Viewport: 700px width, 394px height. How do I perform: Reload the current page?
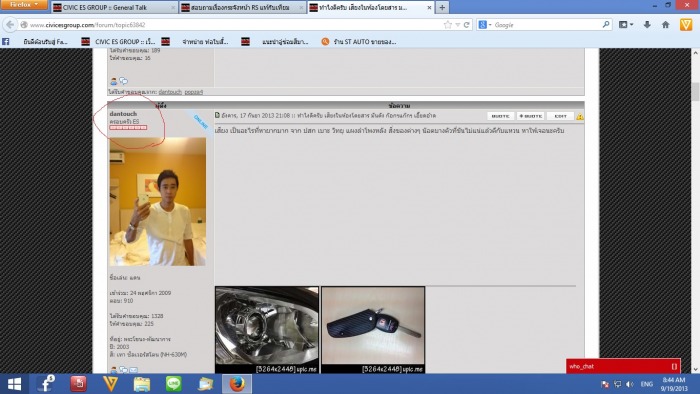click(467, 25)
